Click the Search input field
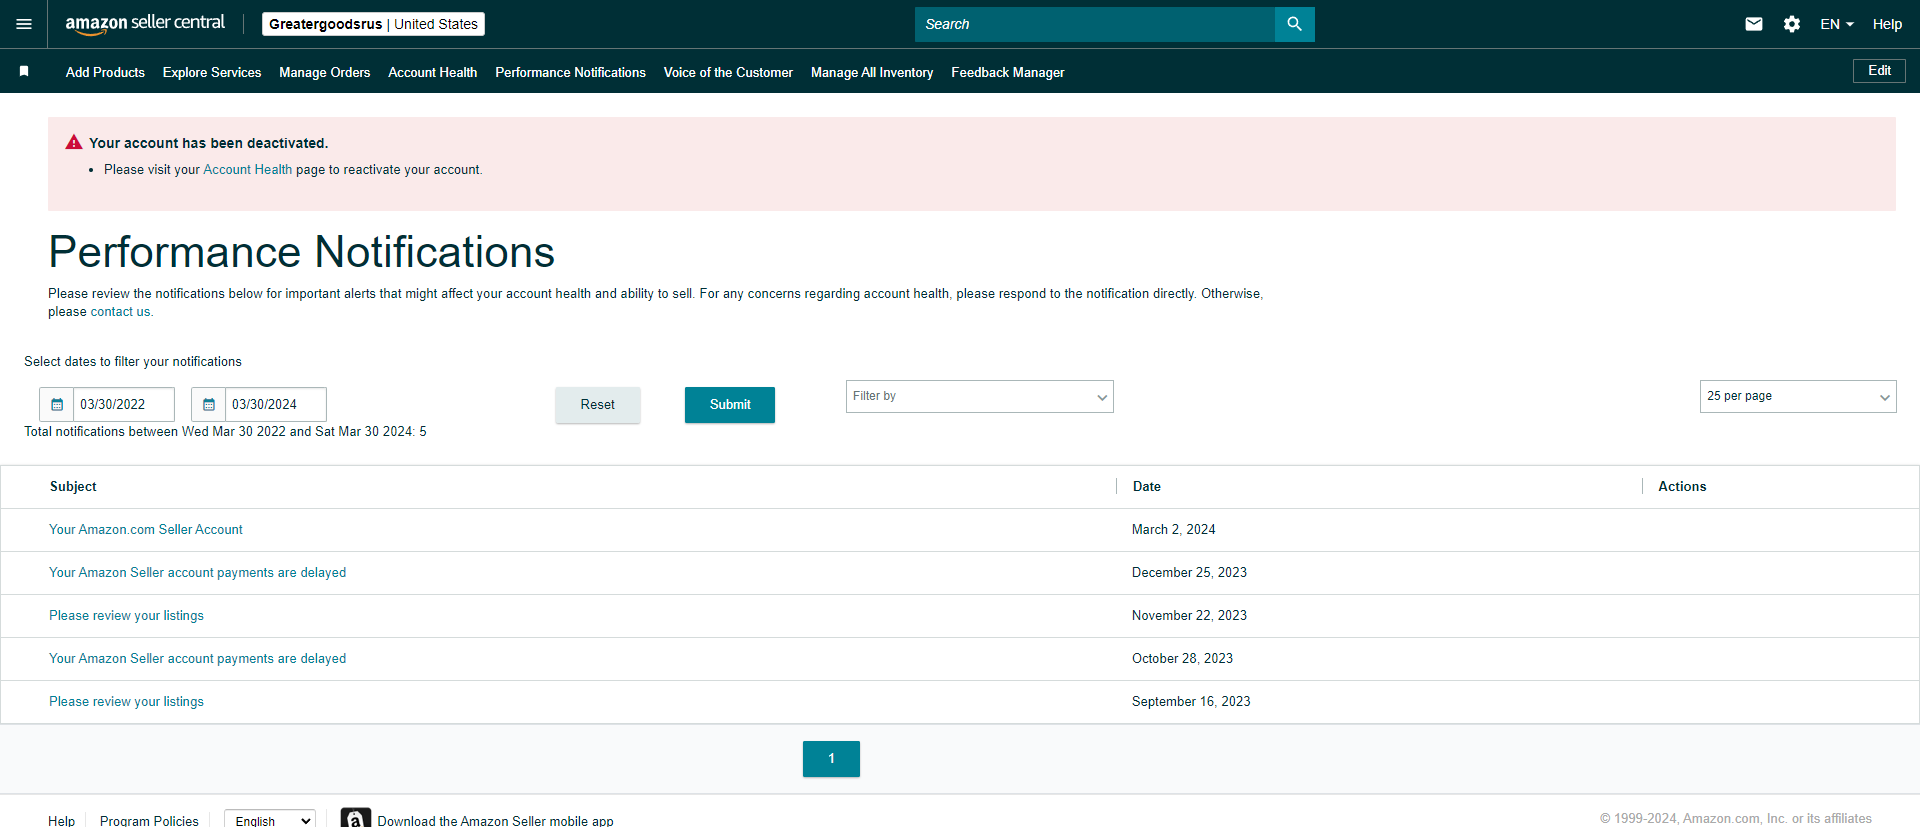 point(1095,24)
